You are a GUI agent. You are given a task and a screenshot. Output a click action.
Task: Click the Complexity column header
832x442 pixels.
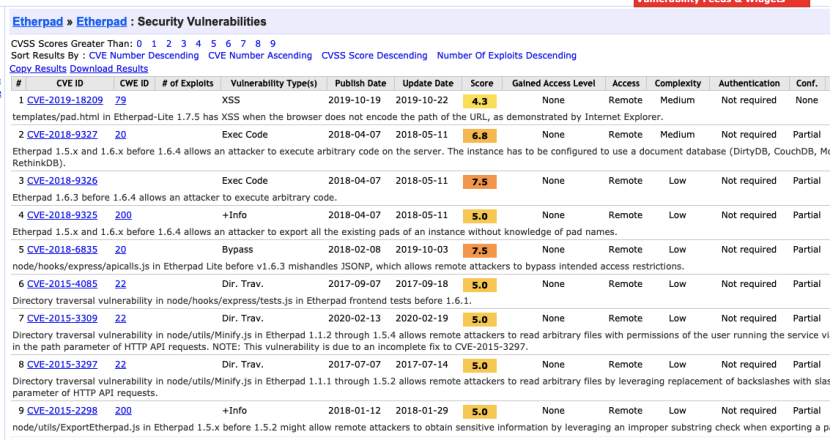[x=678, y=83]
